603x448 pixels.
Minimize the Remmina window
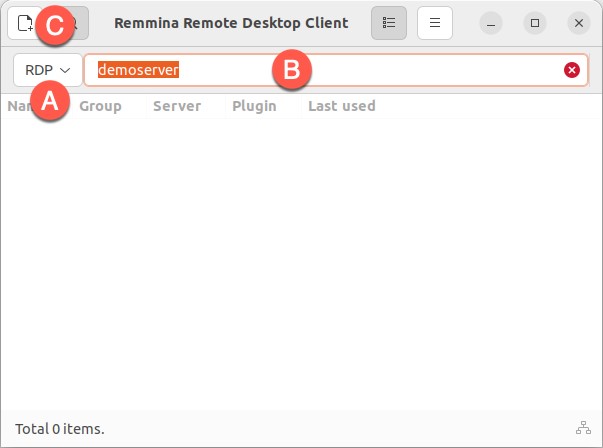(x=491, y=23)
